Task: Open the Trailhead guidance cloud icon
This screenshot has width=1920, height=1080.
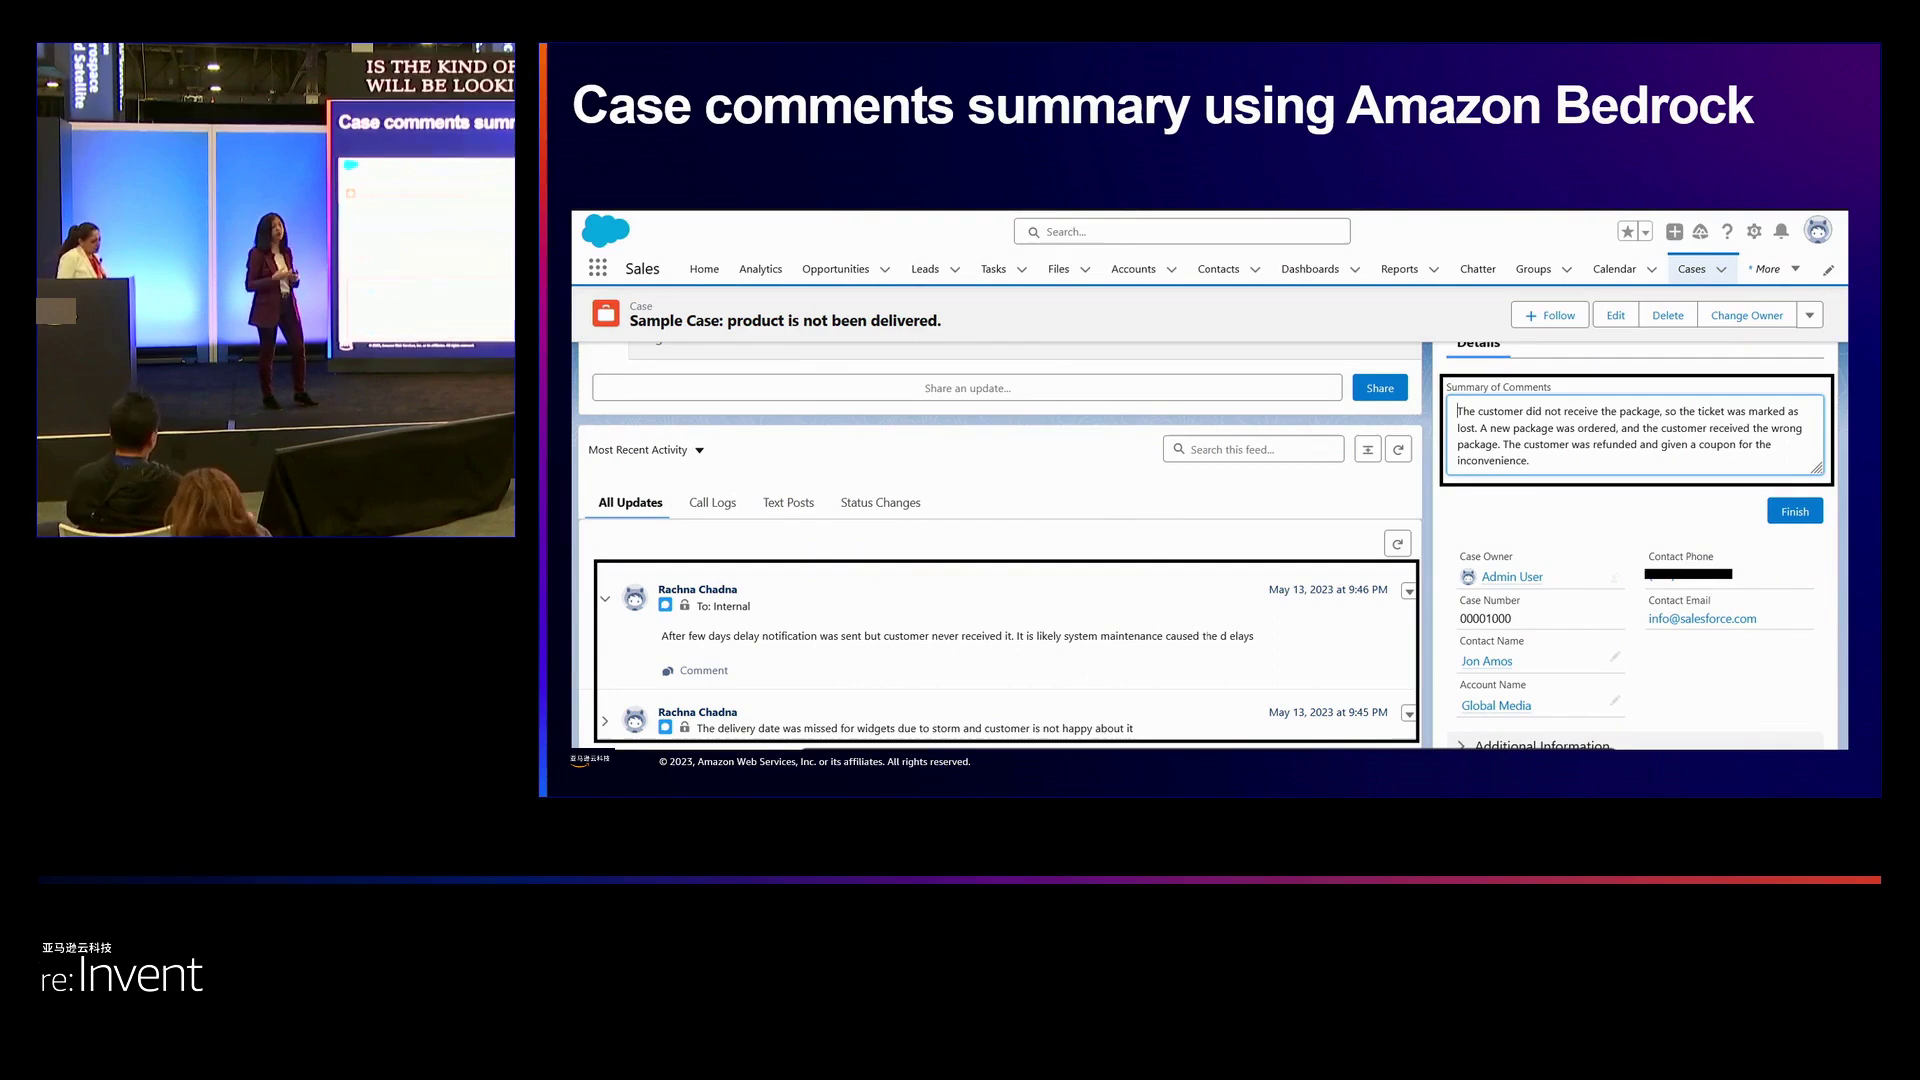Action: [1700, 232]
